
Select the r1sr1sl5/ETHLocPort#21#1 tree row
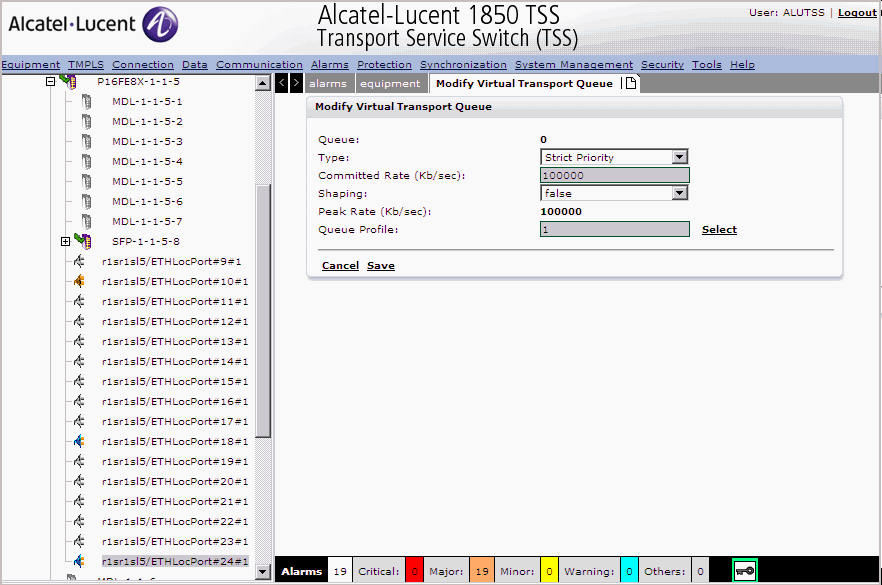click(x=175, y=501)
